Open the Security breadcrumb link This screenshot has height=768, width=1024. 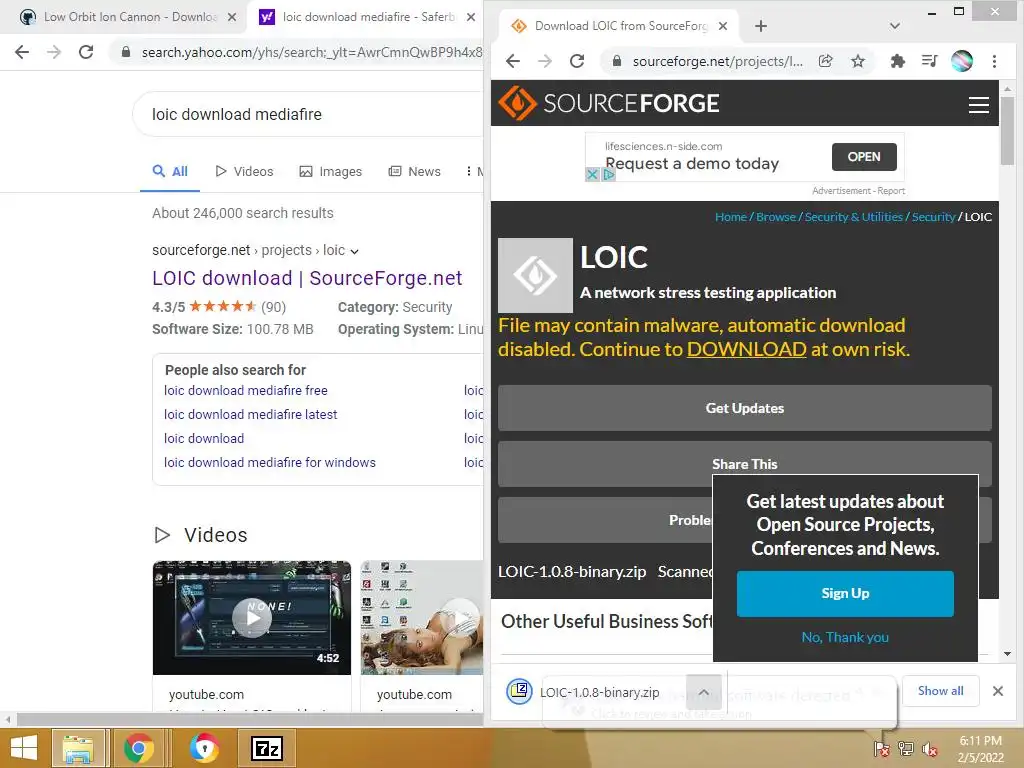933,217
